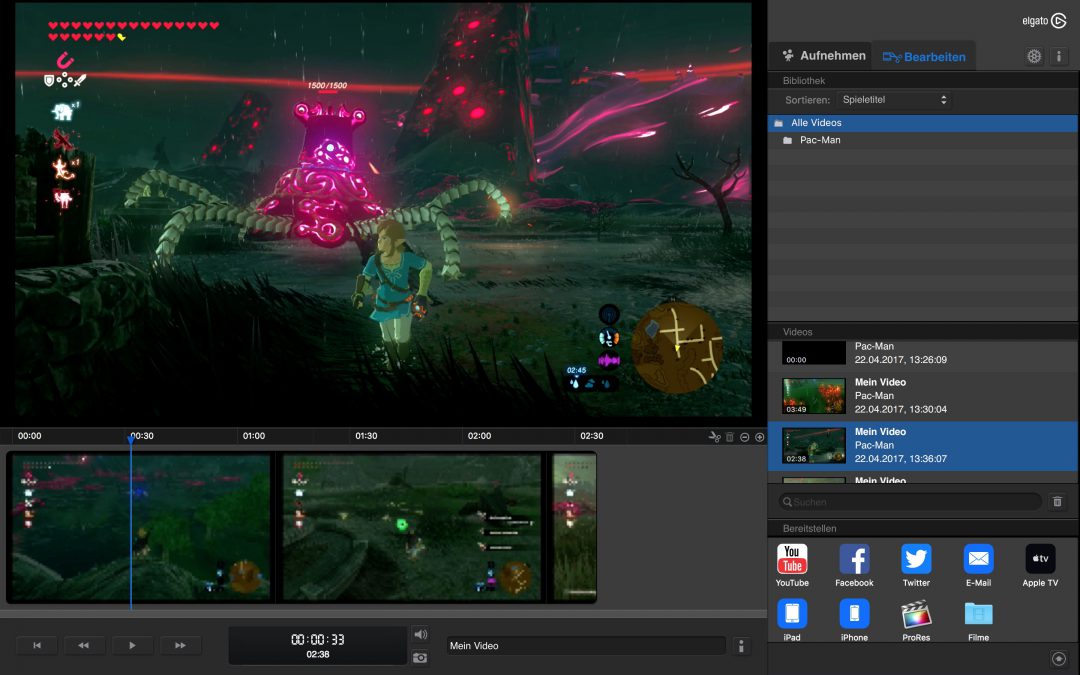
Task: Share the video via E-Mail
Action: [x=978, y=565]
